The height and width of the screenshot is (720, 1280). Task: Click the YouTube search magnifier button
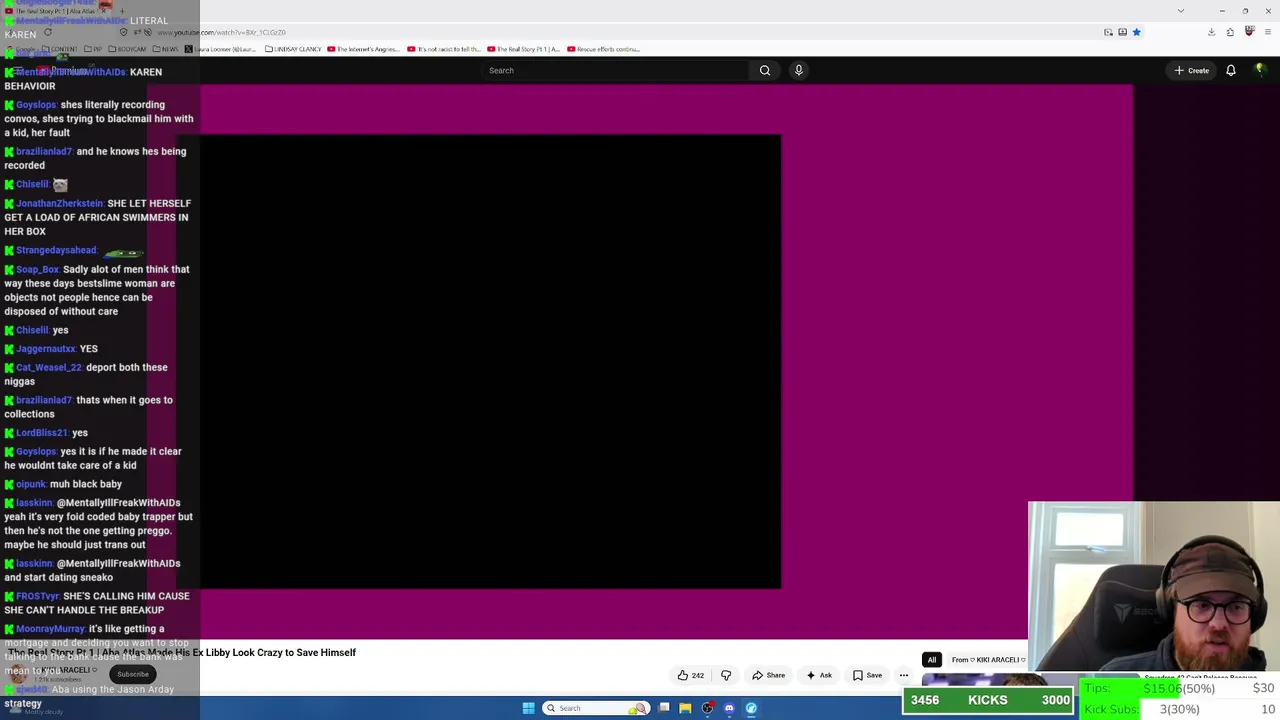[765, 70]
